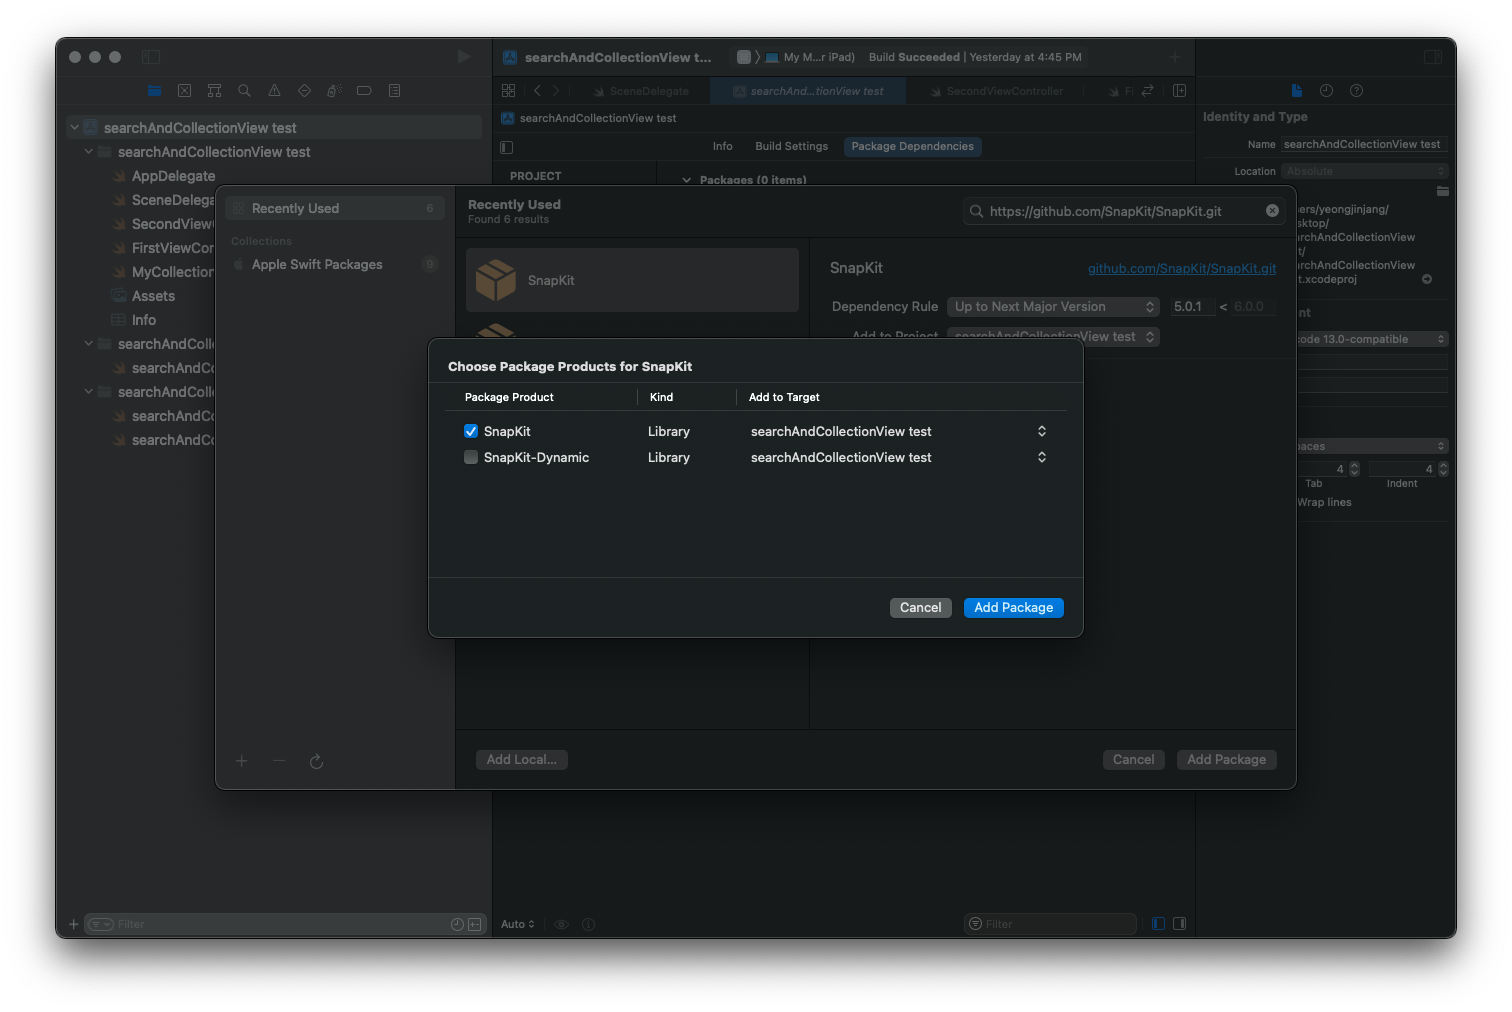Click reveal arrow next to xcodeproj path
The width and height of the screenshot is (1512, 1012).
click(x=1427, y=279)
